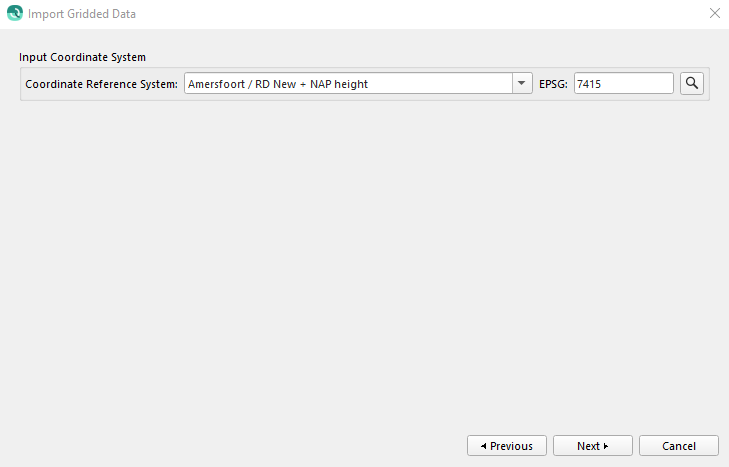Click the left arrow on the Previous button
Image resolution: width=729 pixels, height=467 pixels.
point(484,446)
